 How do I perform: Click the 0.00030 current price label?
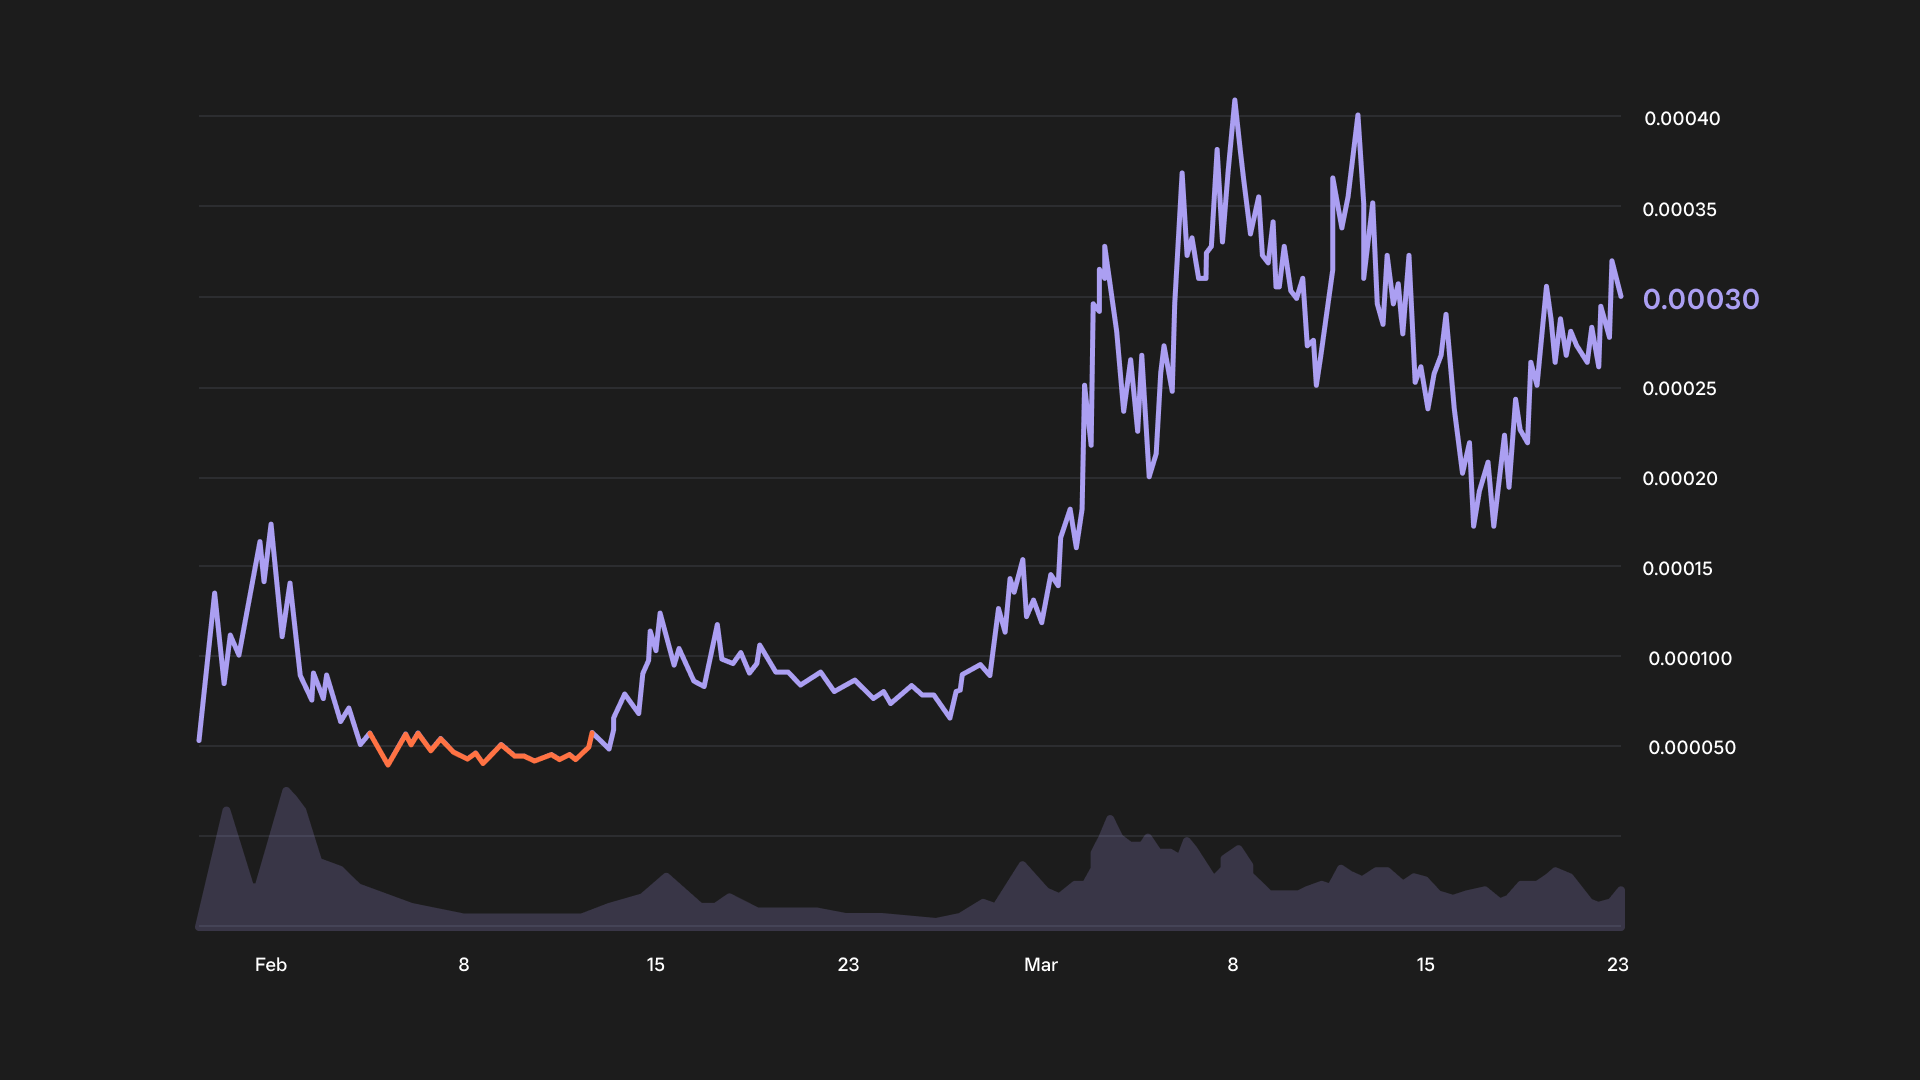click(x=1700, y=299)
